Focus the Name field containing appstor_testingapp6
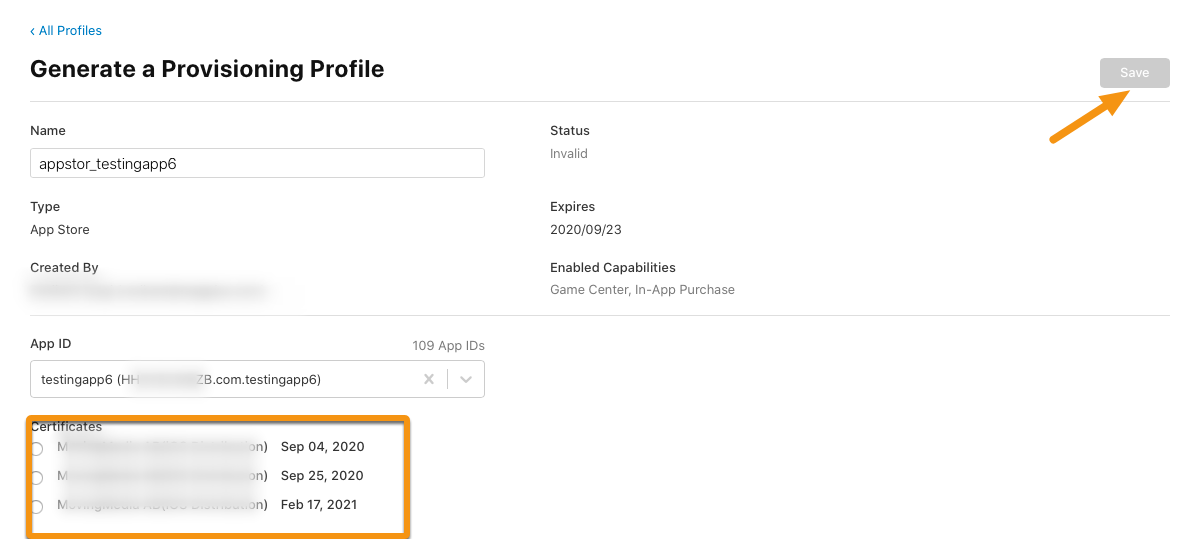1184x544 pixels. click(x=257, y=163)
